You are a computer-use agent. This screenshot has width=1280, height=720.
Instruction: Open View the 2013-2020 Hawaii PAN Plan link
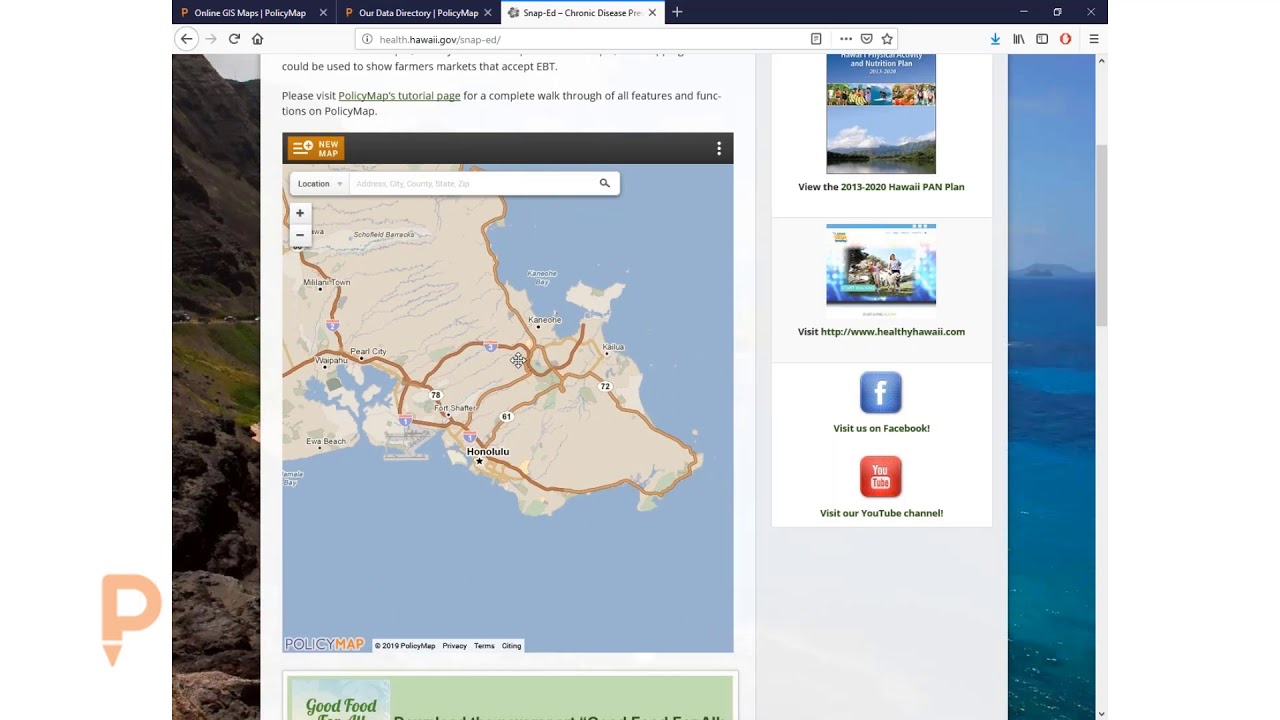tap(881, 187)
